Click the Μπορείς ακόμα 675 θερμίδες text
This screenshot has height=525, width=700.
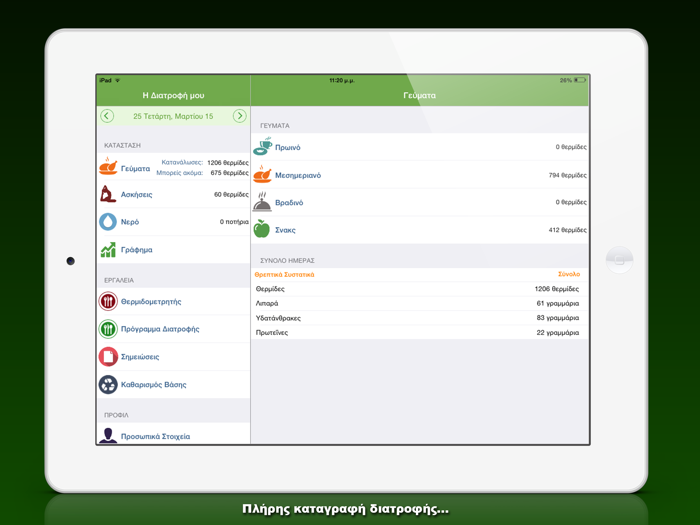[202, 173]
